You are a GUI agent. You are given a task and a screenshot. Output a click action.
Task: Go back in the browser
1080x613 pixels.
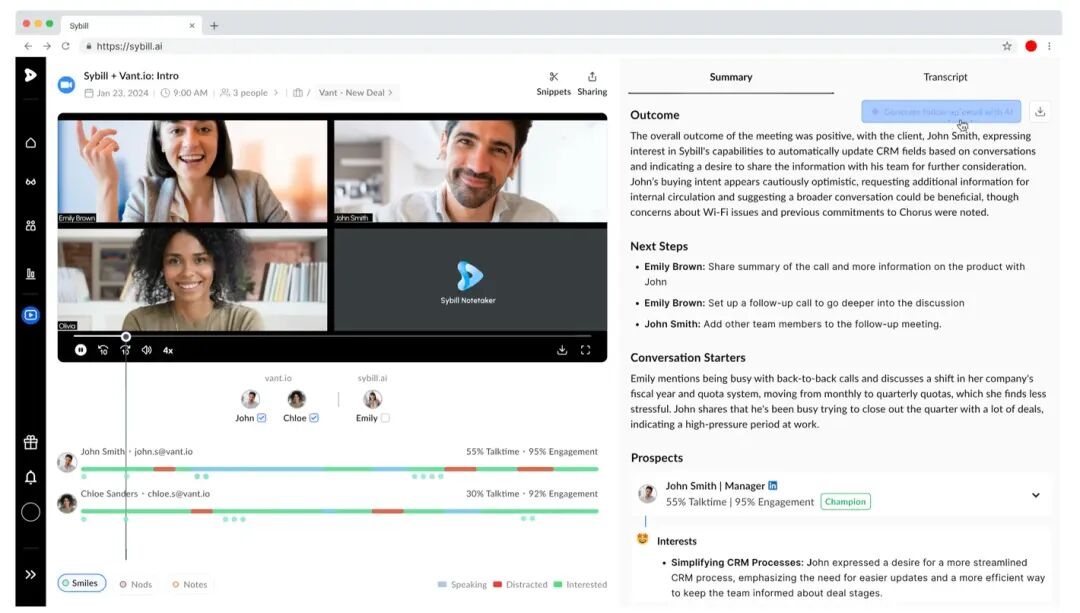pyautogui.click(x=28, y=46)
